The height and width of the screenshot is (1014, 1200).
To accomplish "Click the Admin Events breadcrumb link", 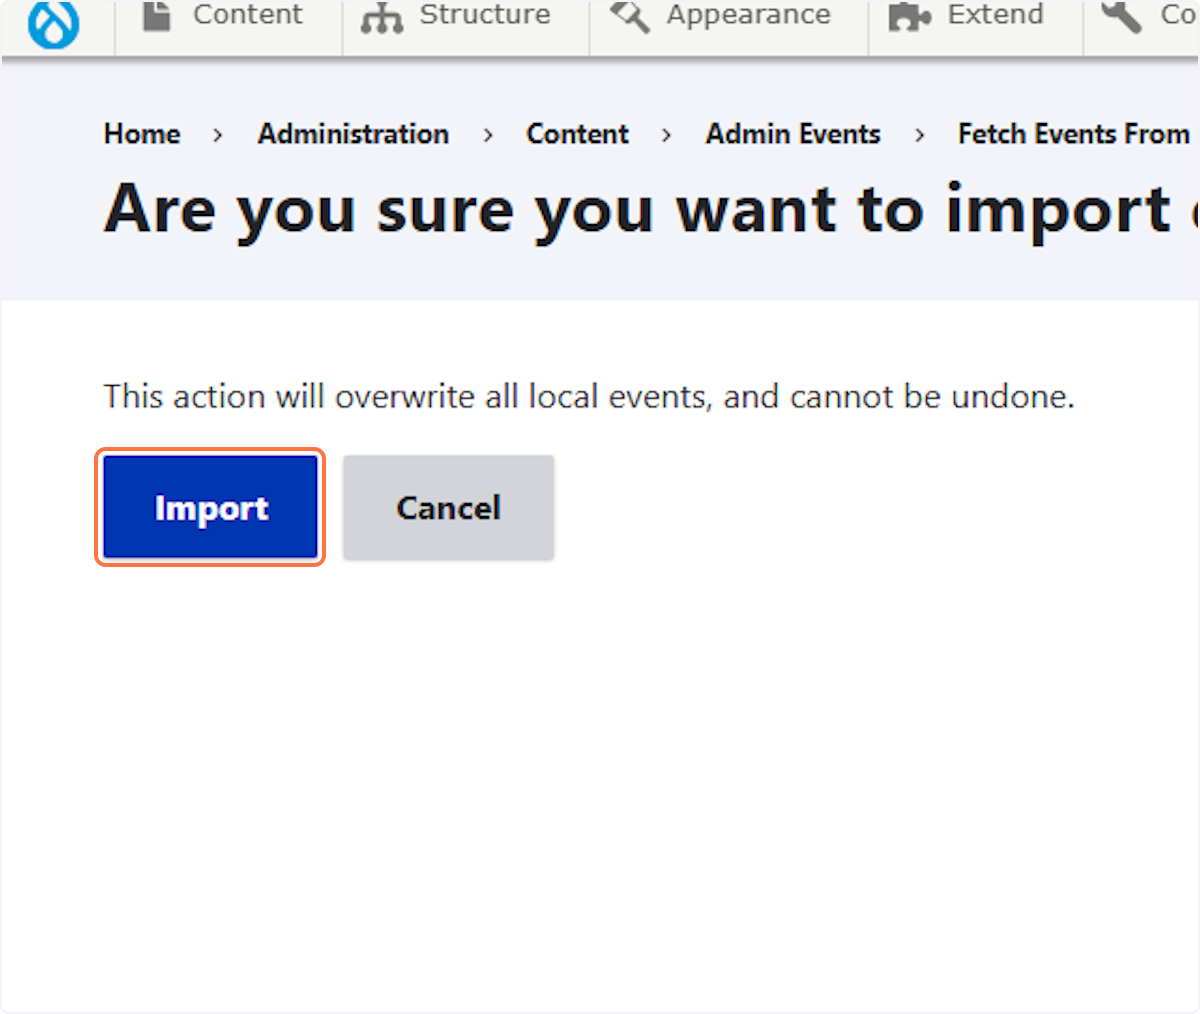I will point(793,133).
